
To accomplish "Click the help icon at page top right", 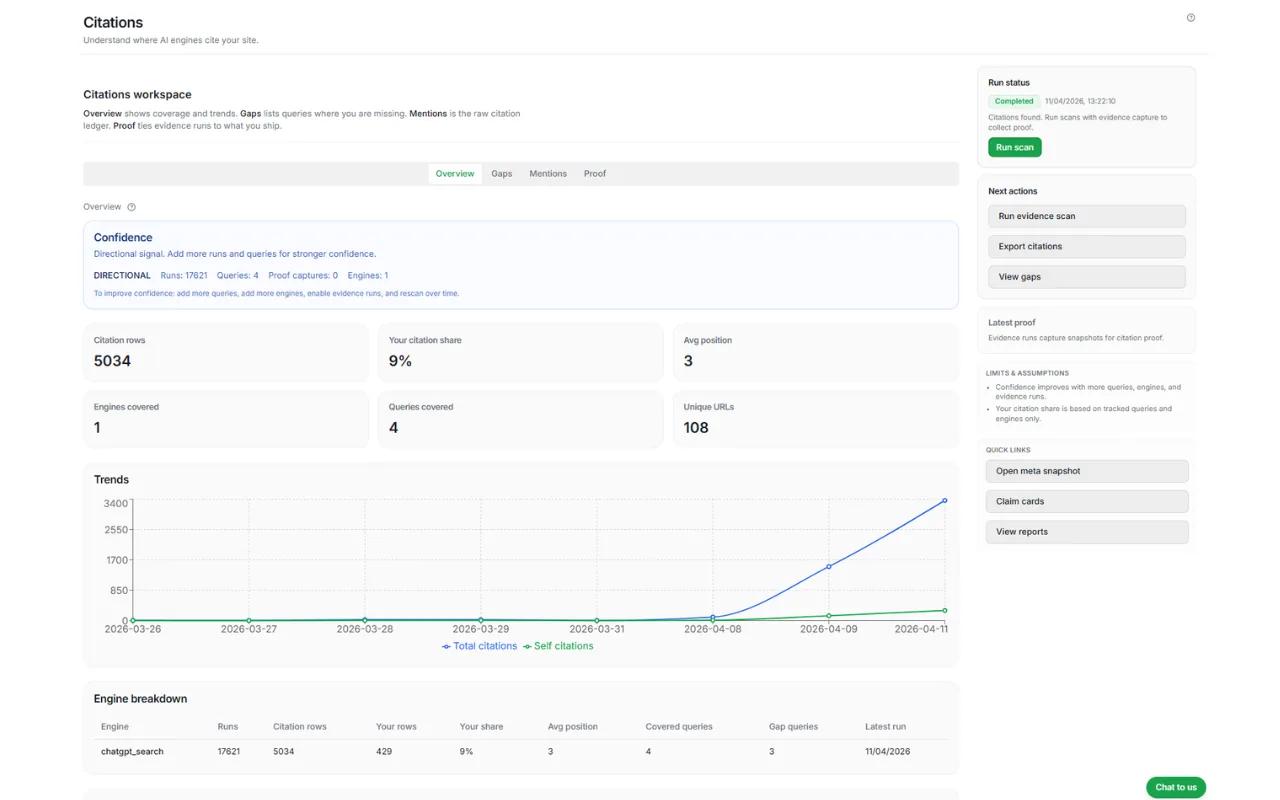I will (1190, 18).
